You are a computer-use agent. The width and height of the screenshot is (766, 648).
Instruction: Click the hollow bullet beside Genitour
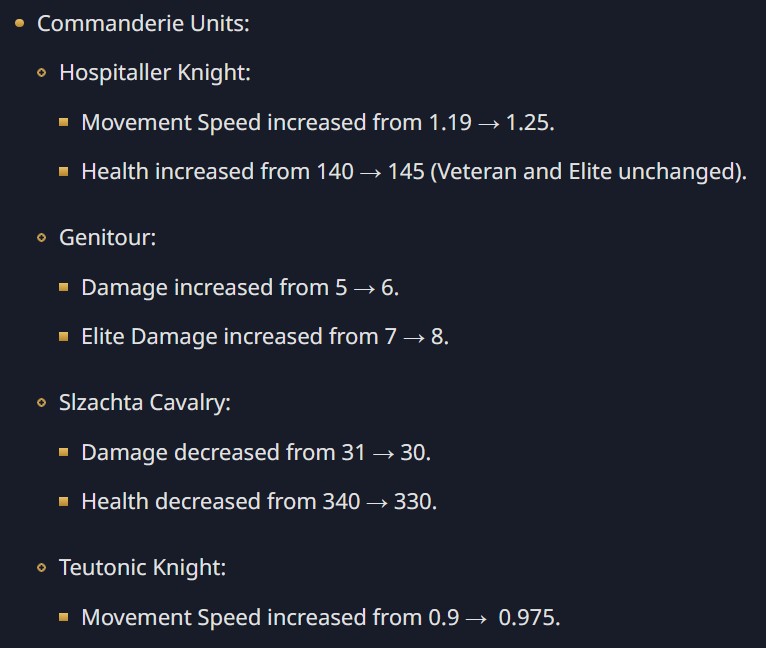pyautogui.click(x=42, y=238)
